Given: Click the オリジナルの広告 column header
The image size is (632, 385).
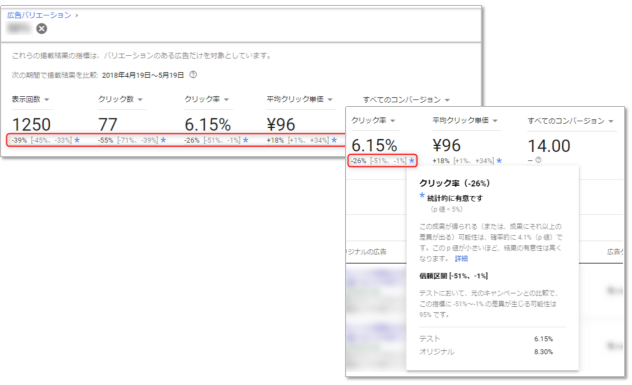Looking at the screenshot, I should (x=366, y=252).
